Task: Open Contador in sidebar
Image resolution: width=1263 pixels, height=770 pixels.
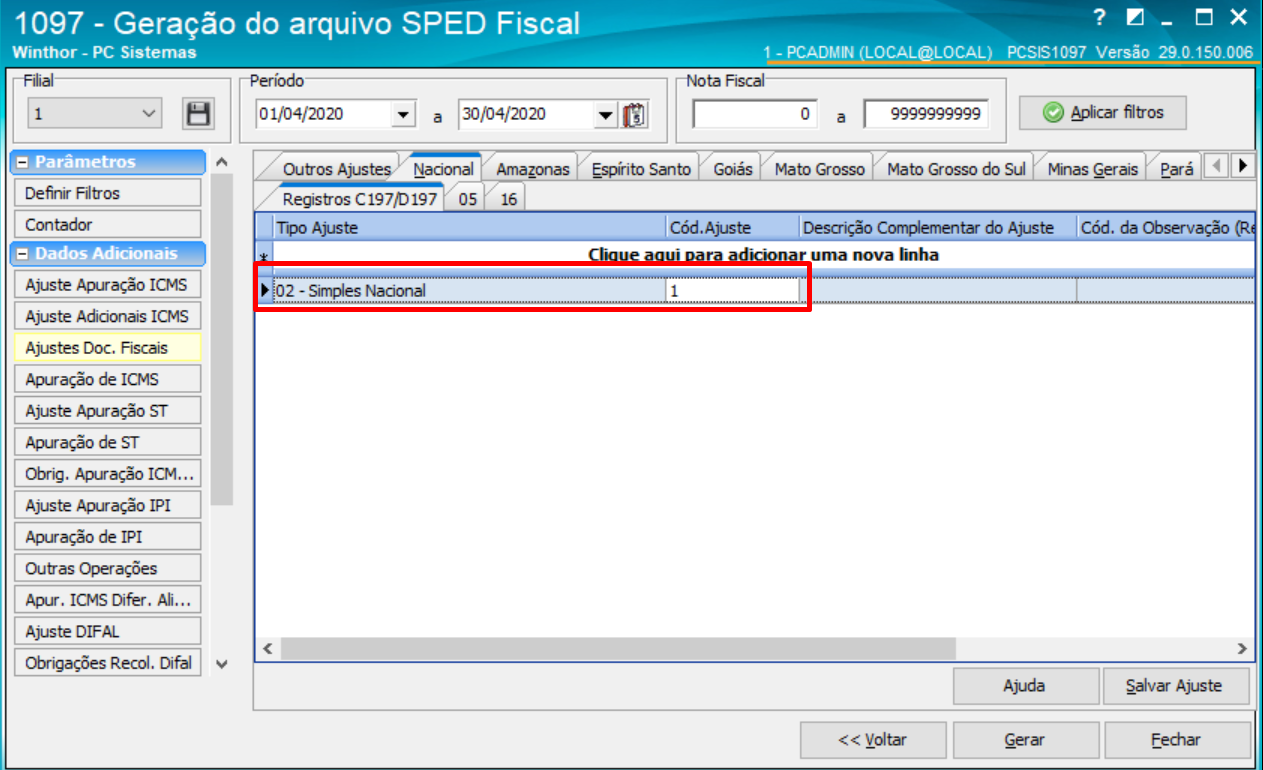Action: tap(108, 225)
